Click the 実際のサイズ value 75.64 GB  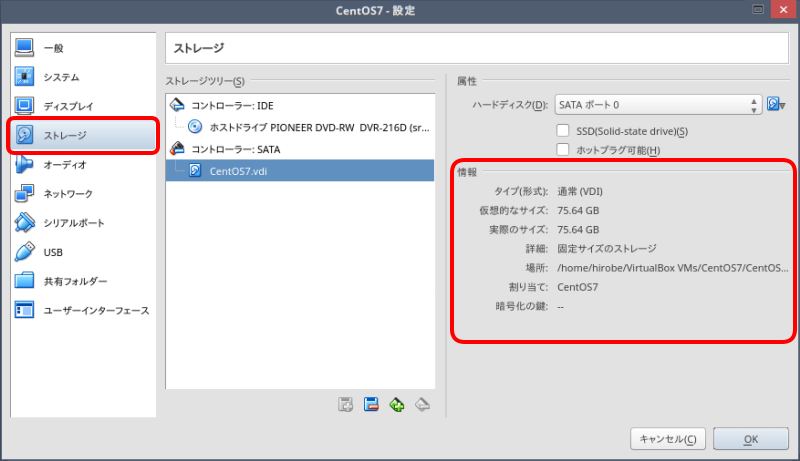[578, 229]
